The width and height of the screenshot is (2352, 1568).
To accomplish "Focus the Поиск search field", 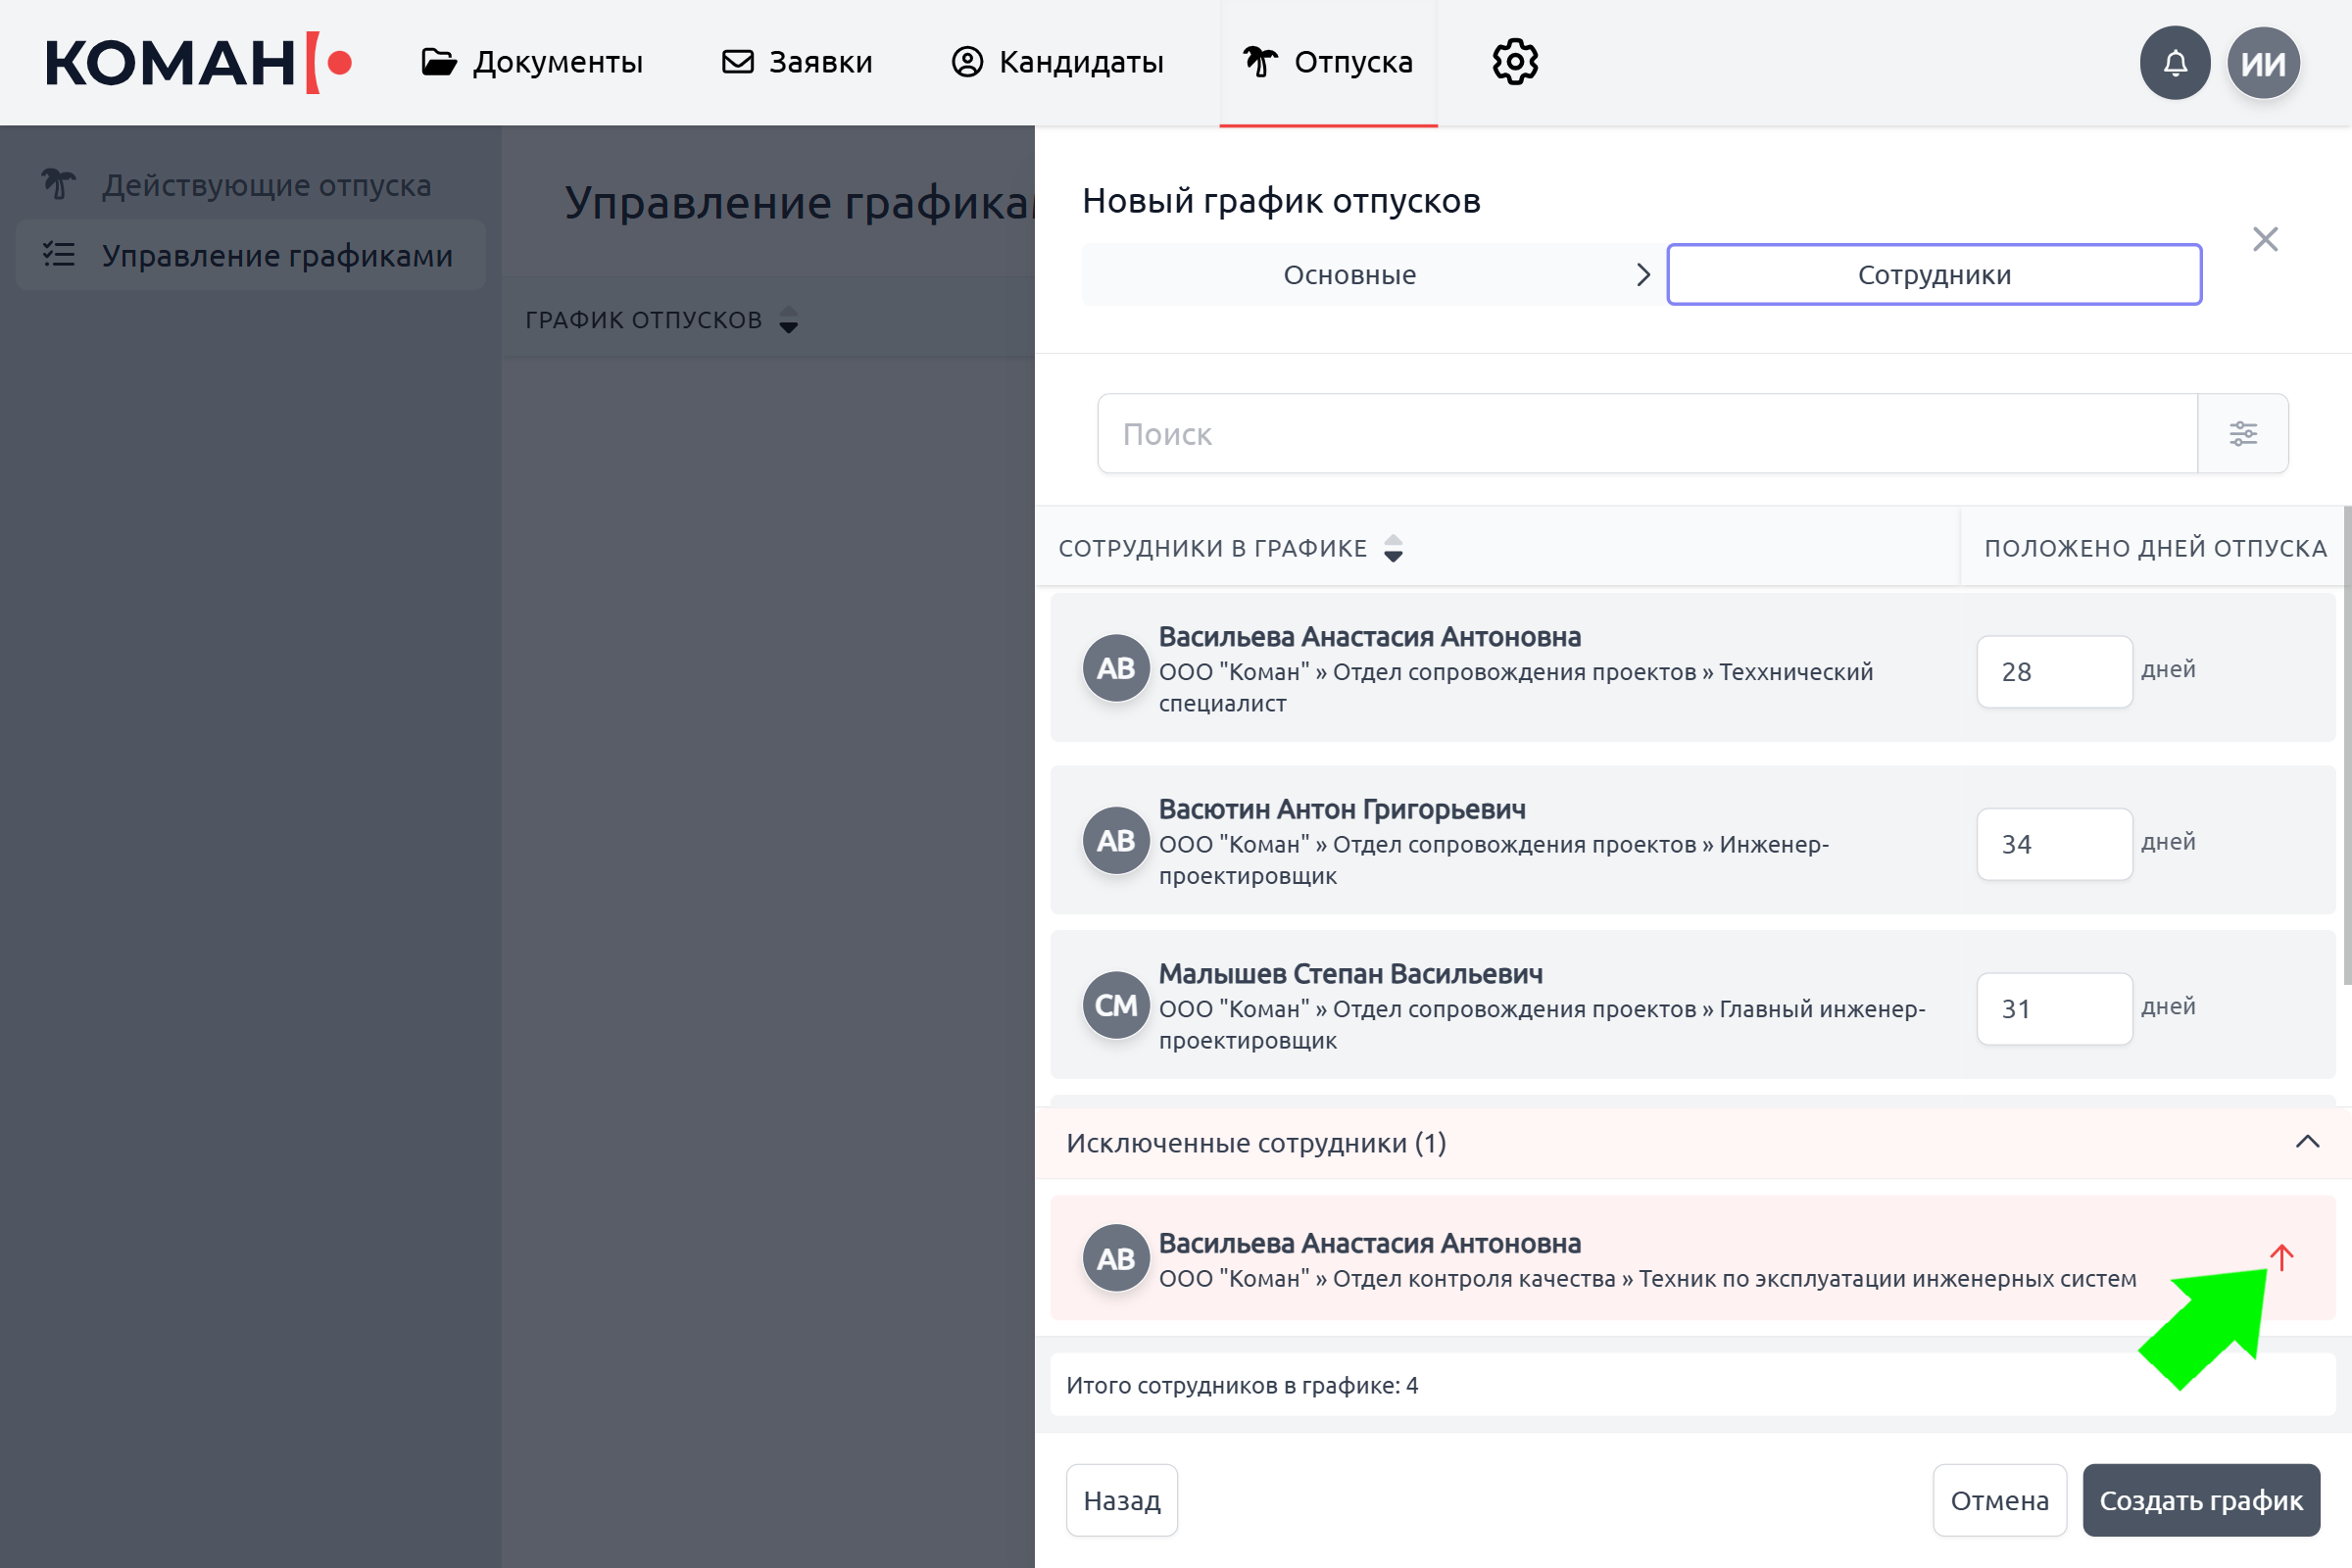I will [x=1646, y=433].
